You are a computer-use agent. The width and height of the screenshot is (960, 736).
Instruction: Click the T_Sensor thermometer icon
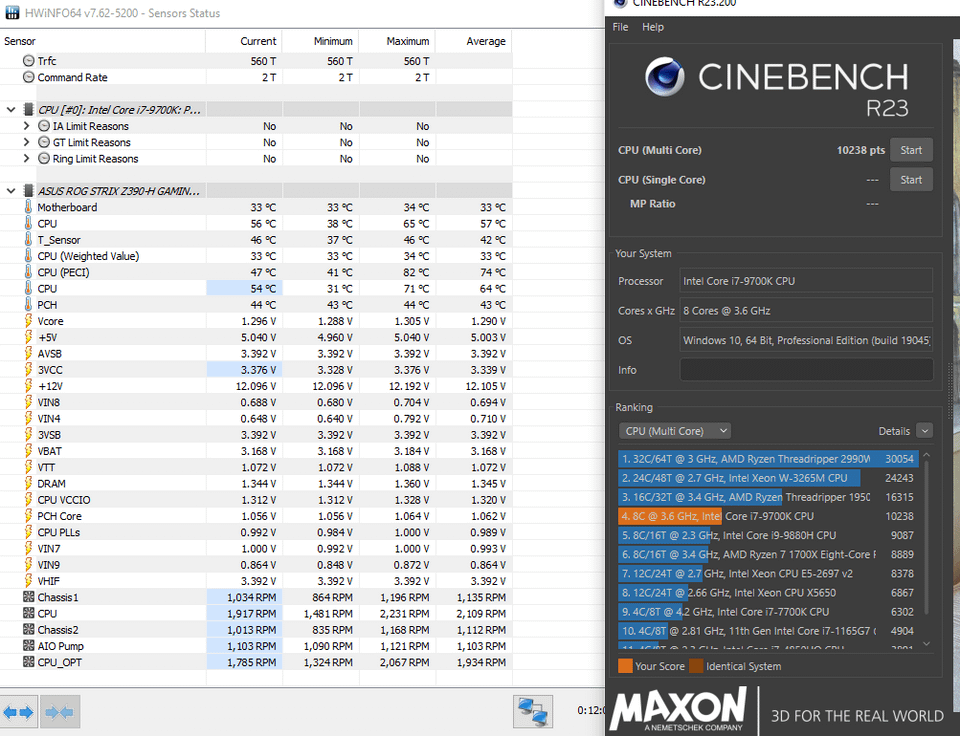[28, 239]
